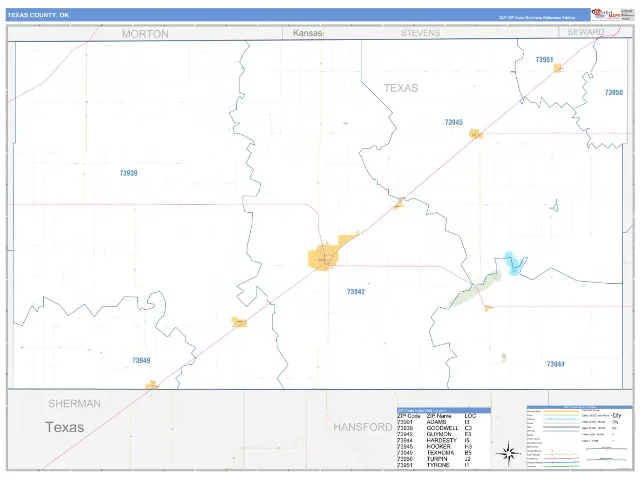640x480 pixels.
Task: Click the 'LOC' column header
Action: click(x=470, y=416)
